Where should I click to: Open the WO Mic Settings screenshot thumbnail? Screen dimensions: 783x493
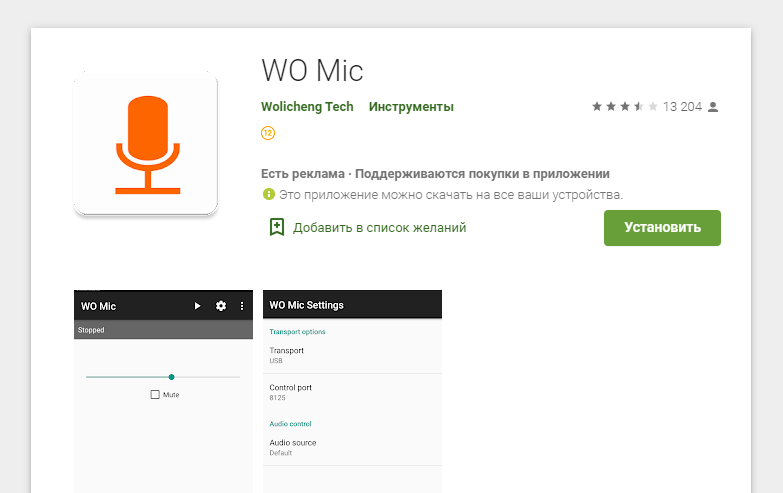tap(353, 391)
